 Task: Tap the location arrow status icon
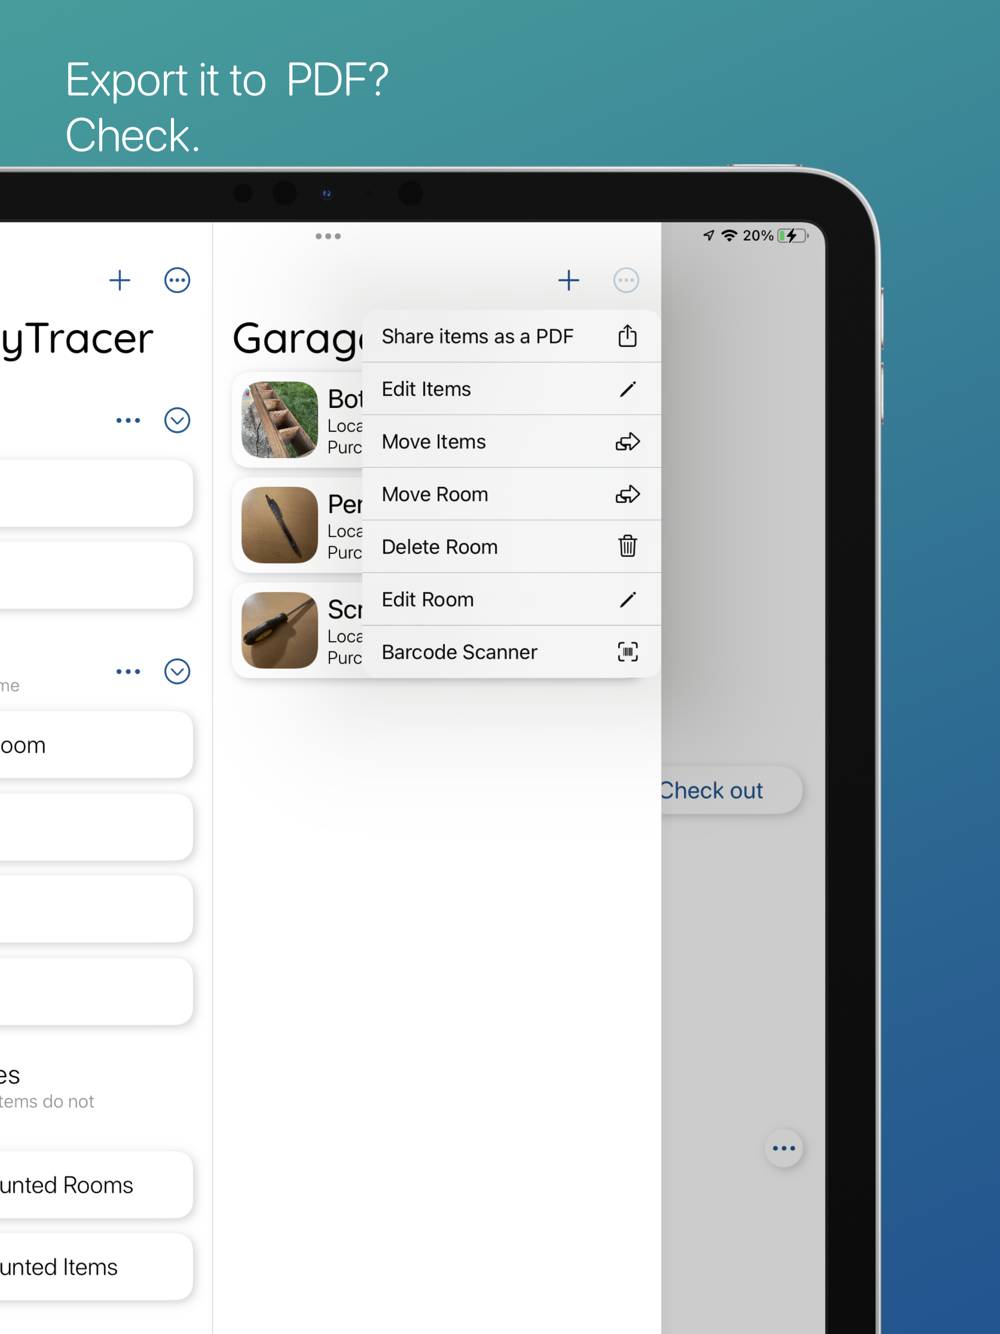click(709, 236)
